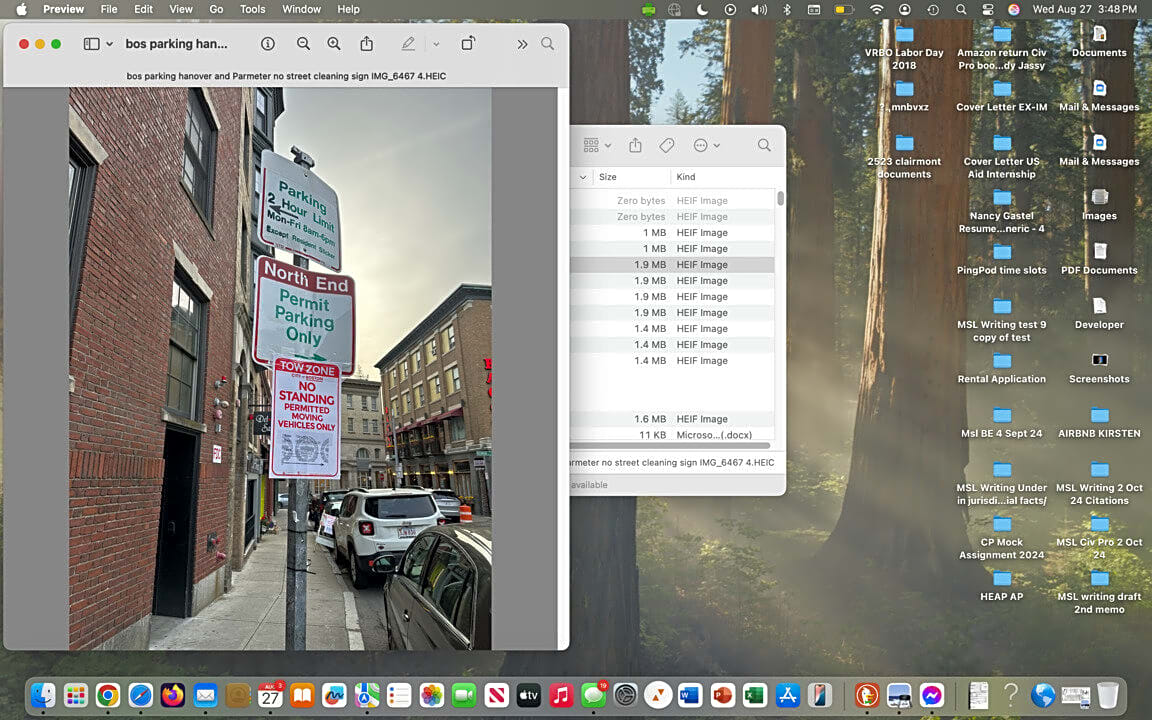Open the Tools menu in menu bar
The height and width of the screenshot is (720, 1152).
point(253,9)
